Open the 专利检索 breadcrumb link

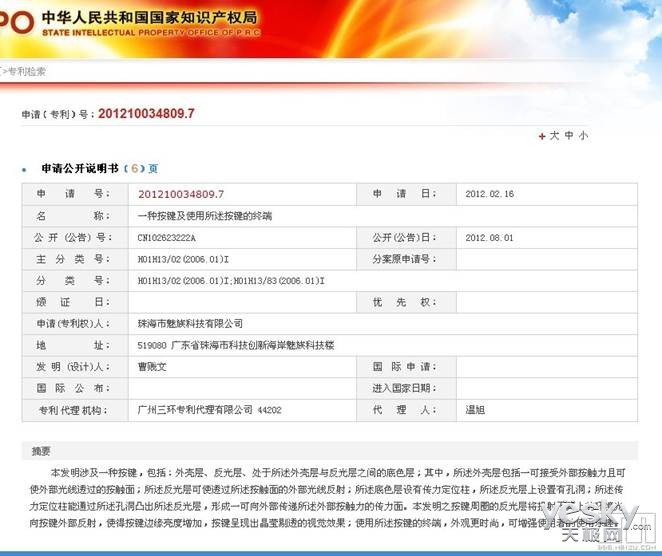[27, 71]
